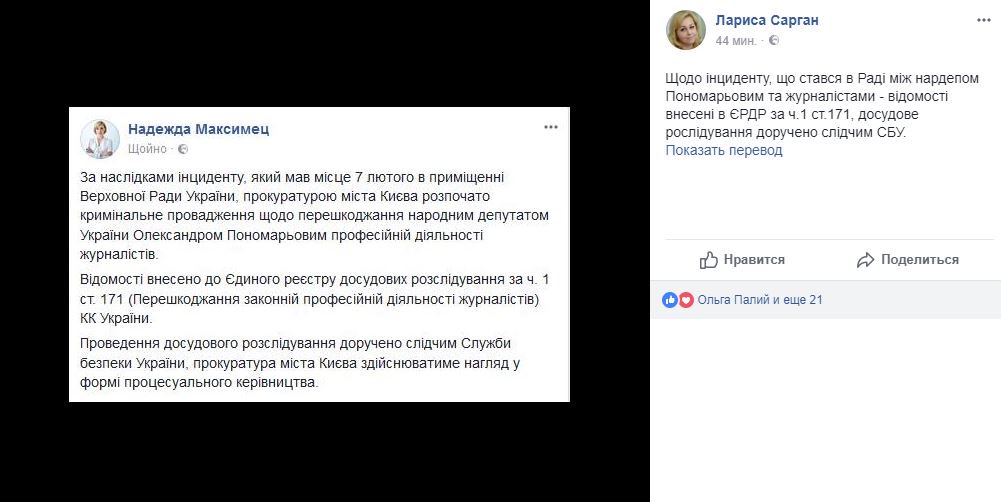Click globe privacy icon next to Щойно
This screenshot has width=1001, height=502.
[182, 149]
